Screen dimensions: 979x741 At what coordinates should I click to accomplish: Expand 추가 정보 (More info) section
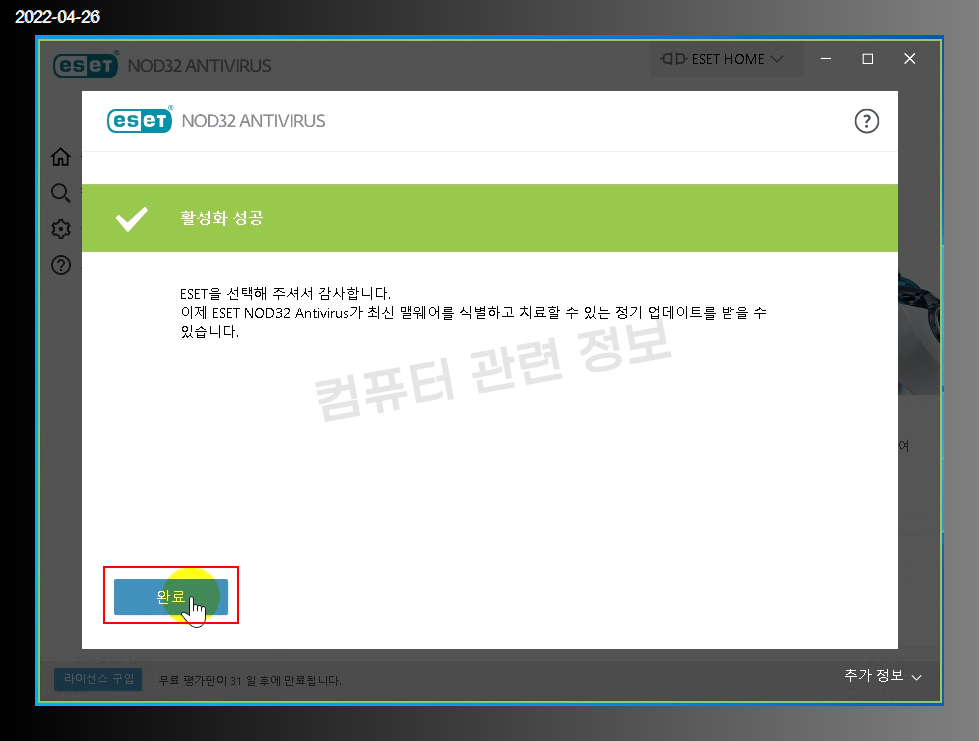(x=882, y=675)
